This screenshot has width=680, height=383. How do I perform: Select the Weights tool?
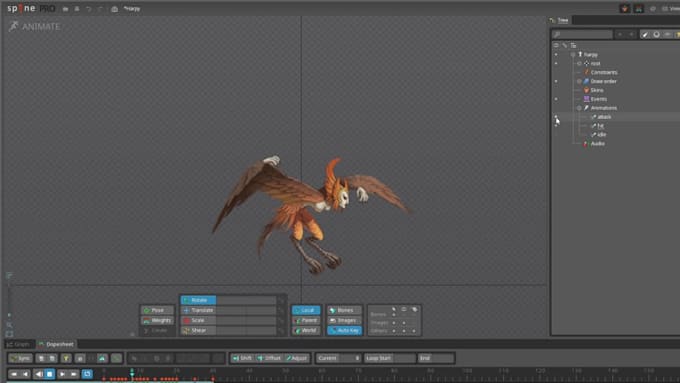point(157,321)
